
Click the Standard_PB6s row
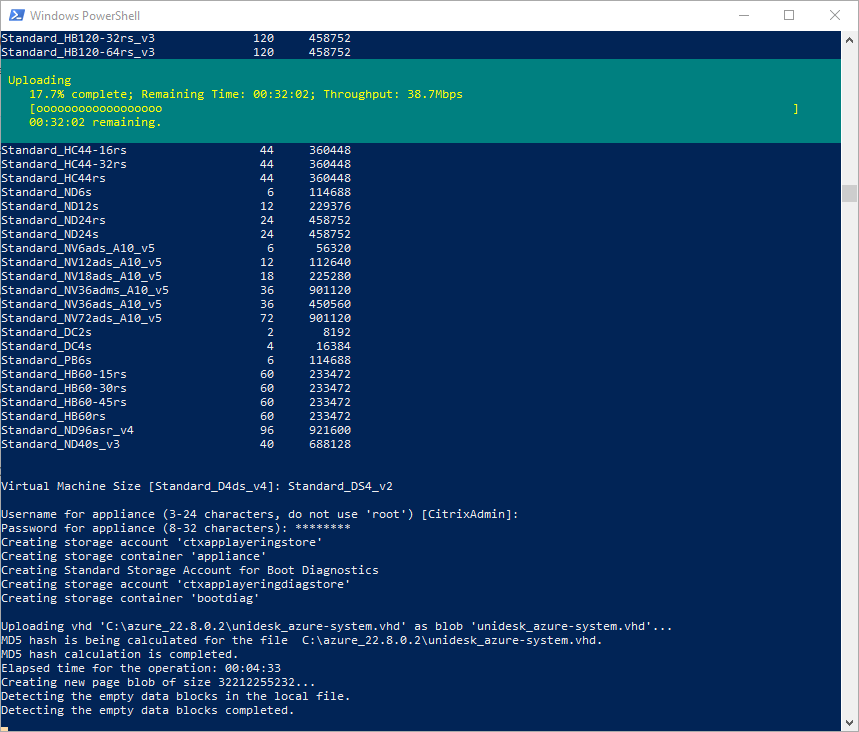(x=176, y=360)
